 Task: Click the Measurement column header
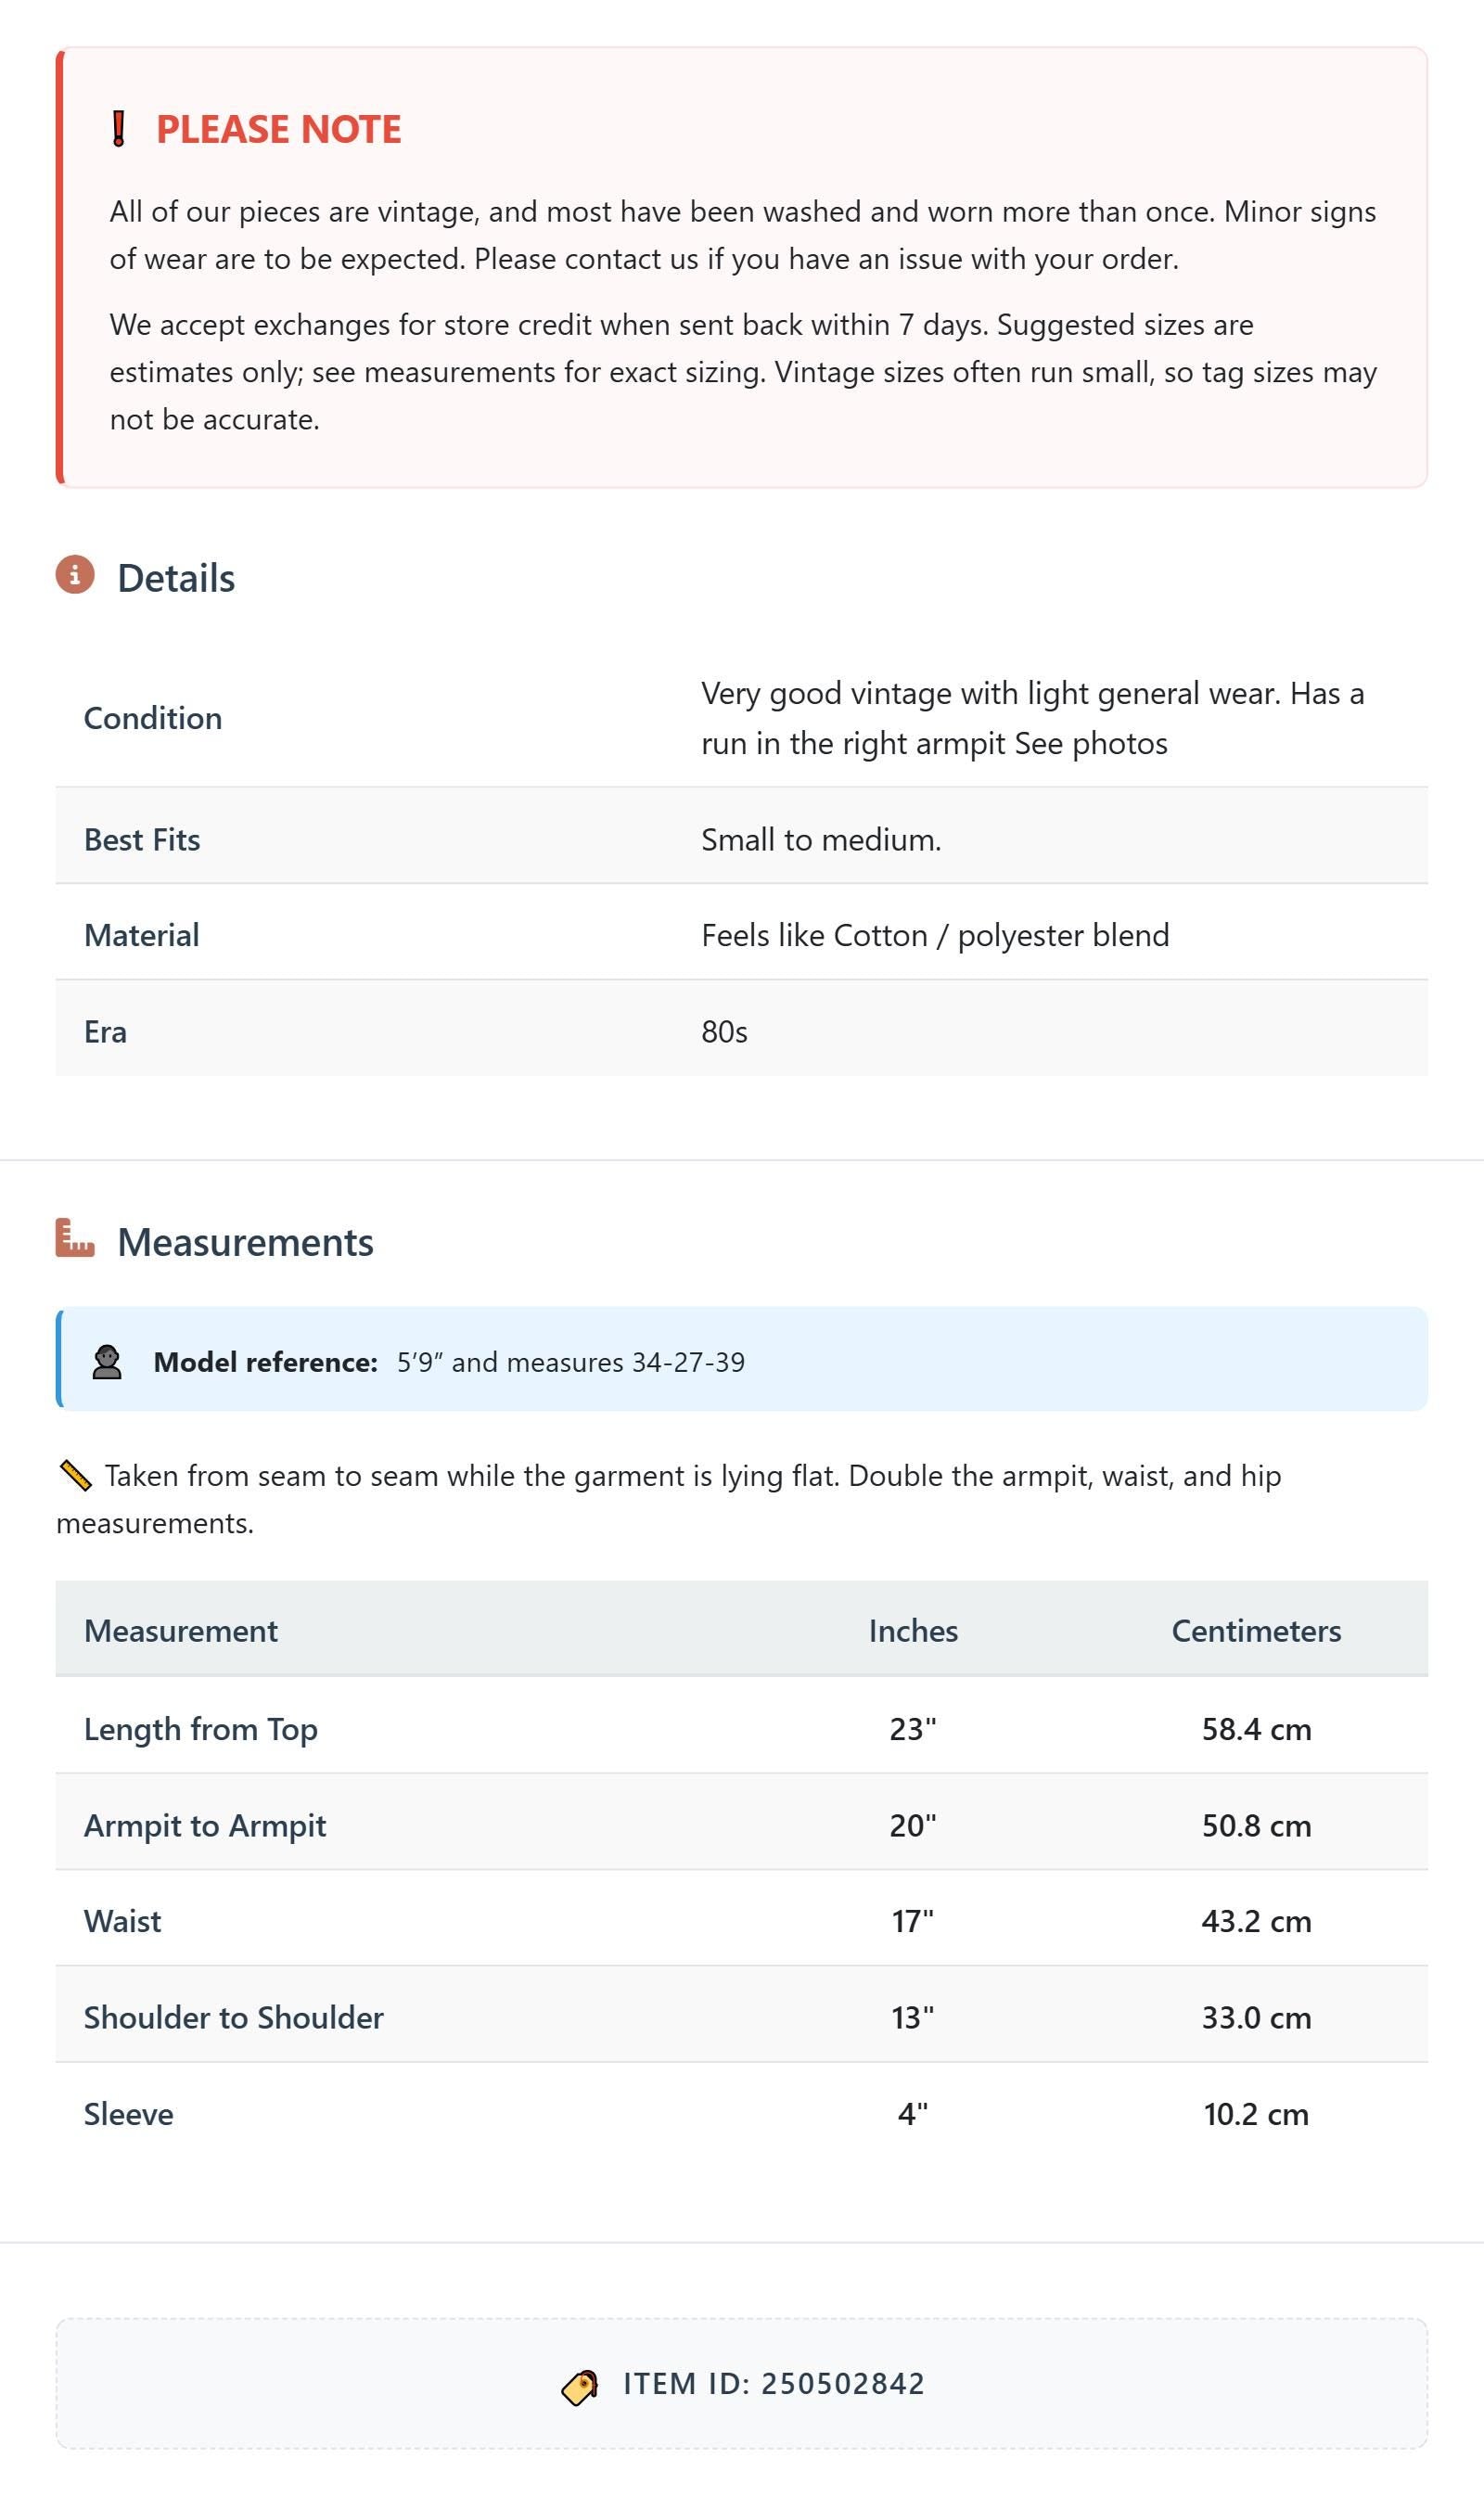click(x=181, y=1631)
